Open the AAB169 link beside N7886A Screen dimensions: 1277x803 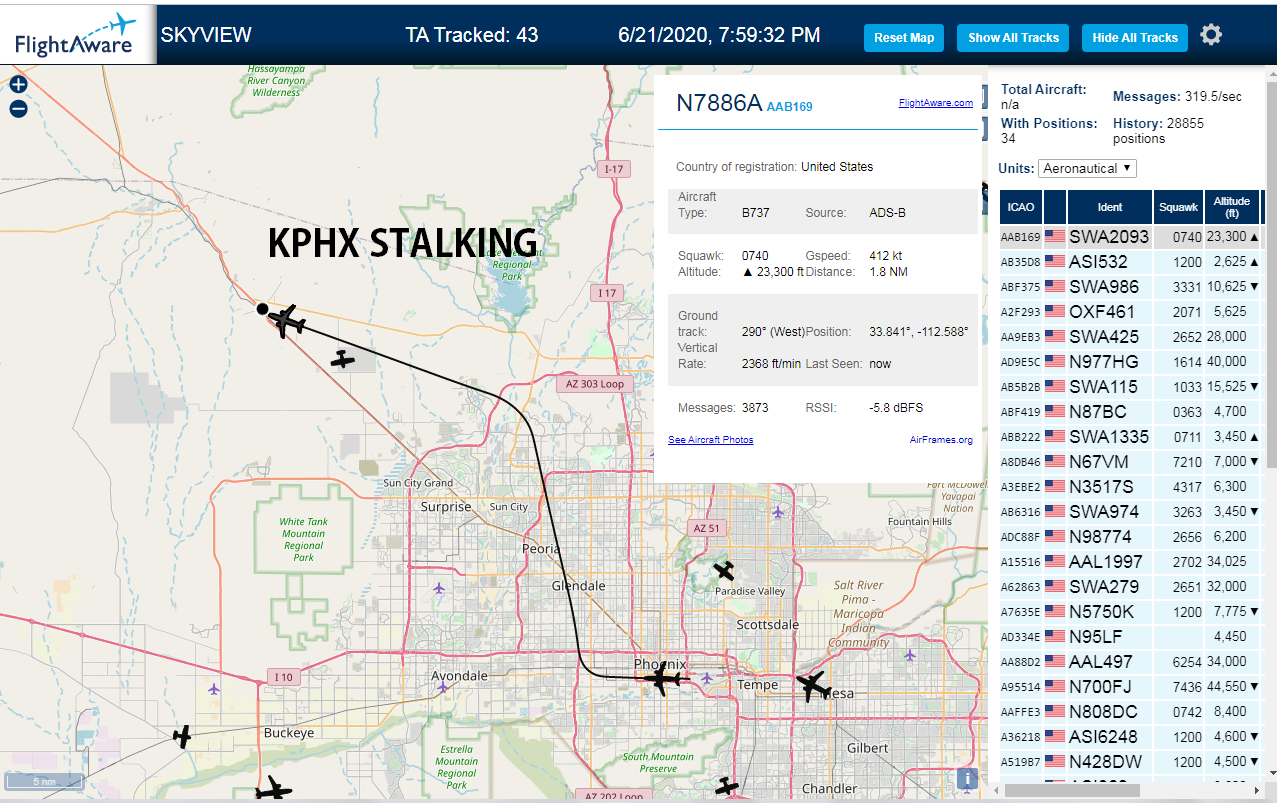(789, 107)
